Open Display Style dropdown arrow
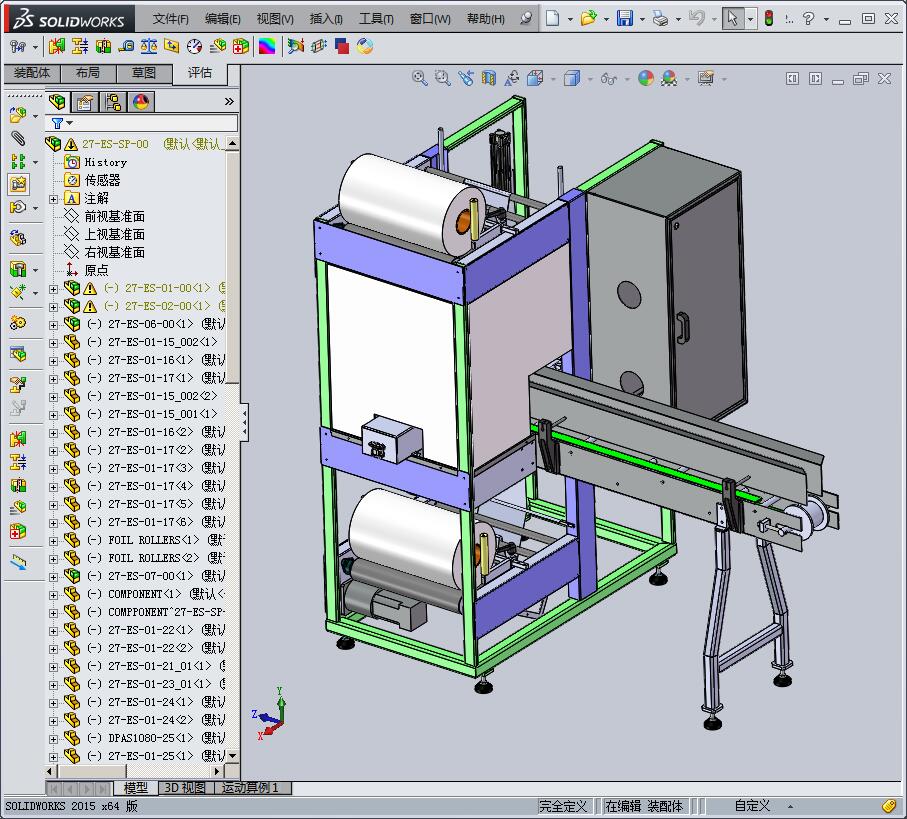 (590, 79)
